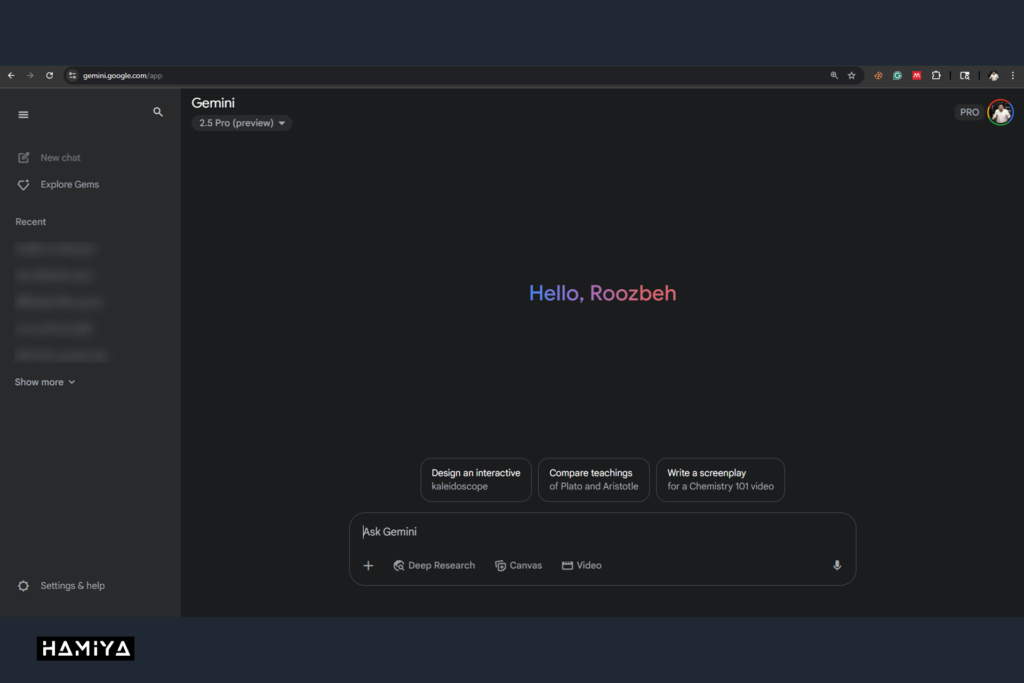
Task: Open the Chrome profile avatar
Action: (x=993, y=76)
